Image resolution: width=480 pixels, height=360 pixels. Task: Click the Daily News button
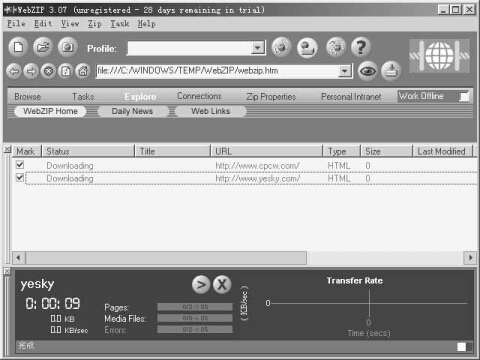click(132, 111)
